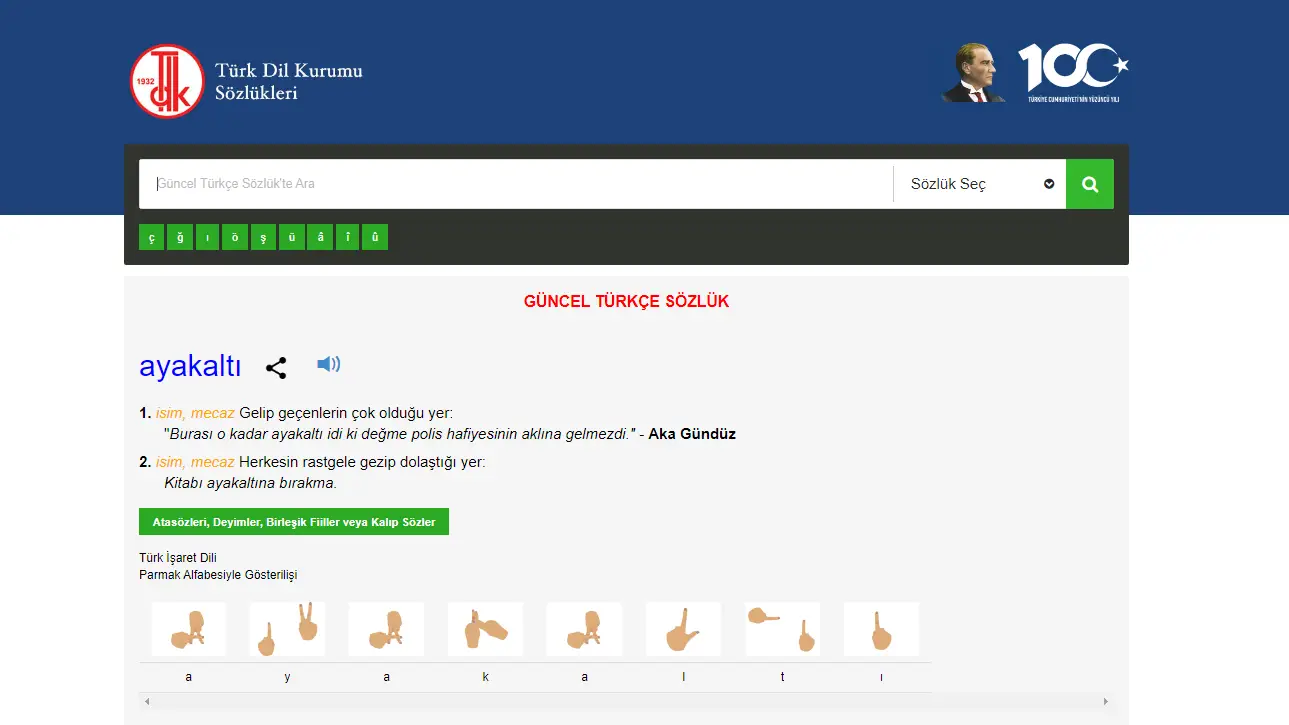
Task: Insert the ş character key
Action: coord(263,237)
